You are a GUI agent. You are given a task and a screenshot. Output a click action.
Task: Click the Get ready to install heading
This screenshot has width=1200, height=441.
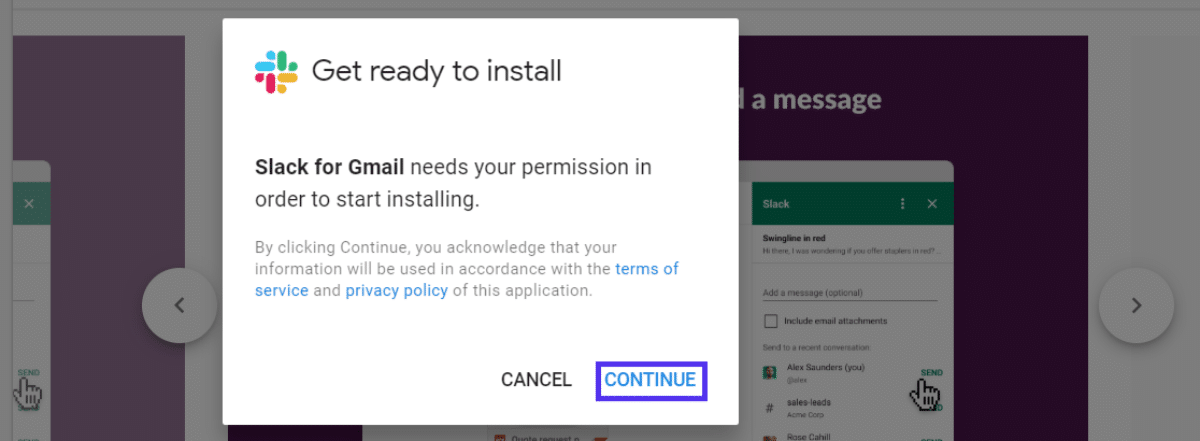436,71
